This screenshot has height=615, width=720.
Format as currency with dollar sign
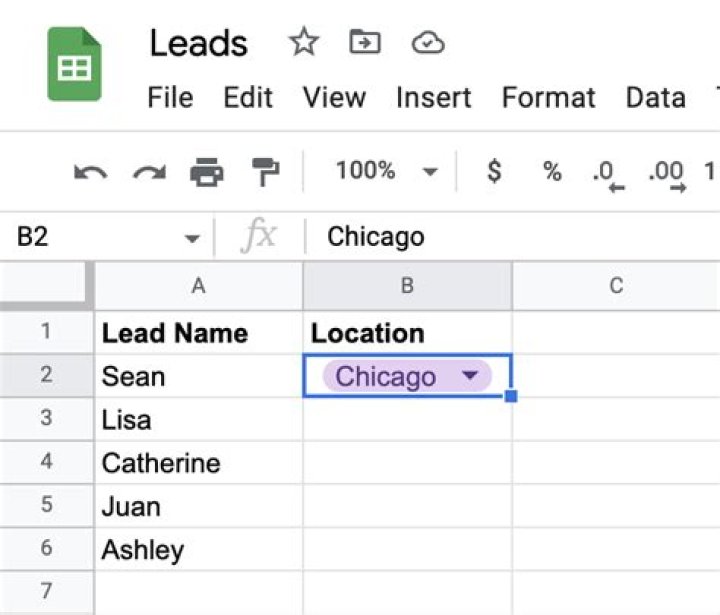click(494, 171)
